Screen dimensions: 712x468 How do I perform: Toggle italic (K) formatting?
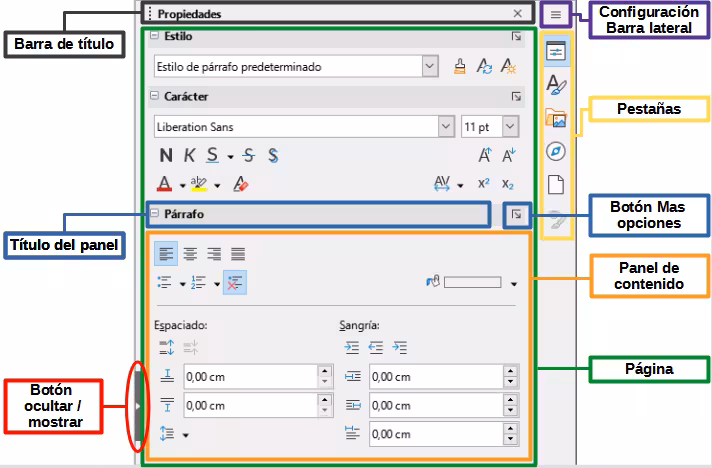189,156
